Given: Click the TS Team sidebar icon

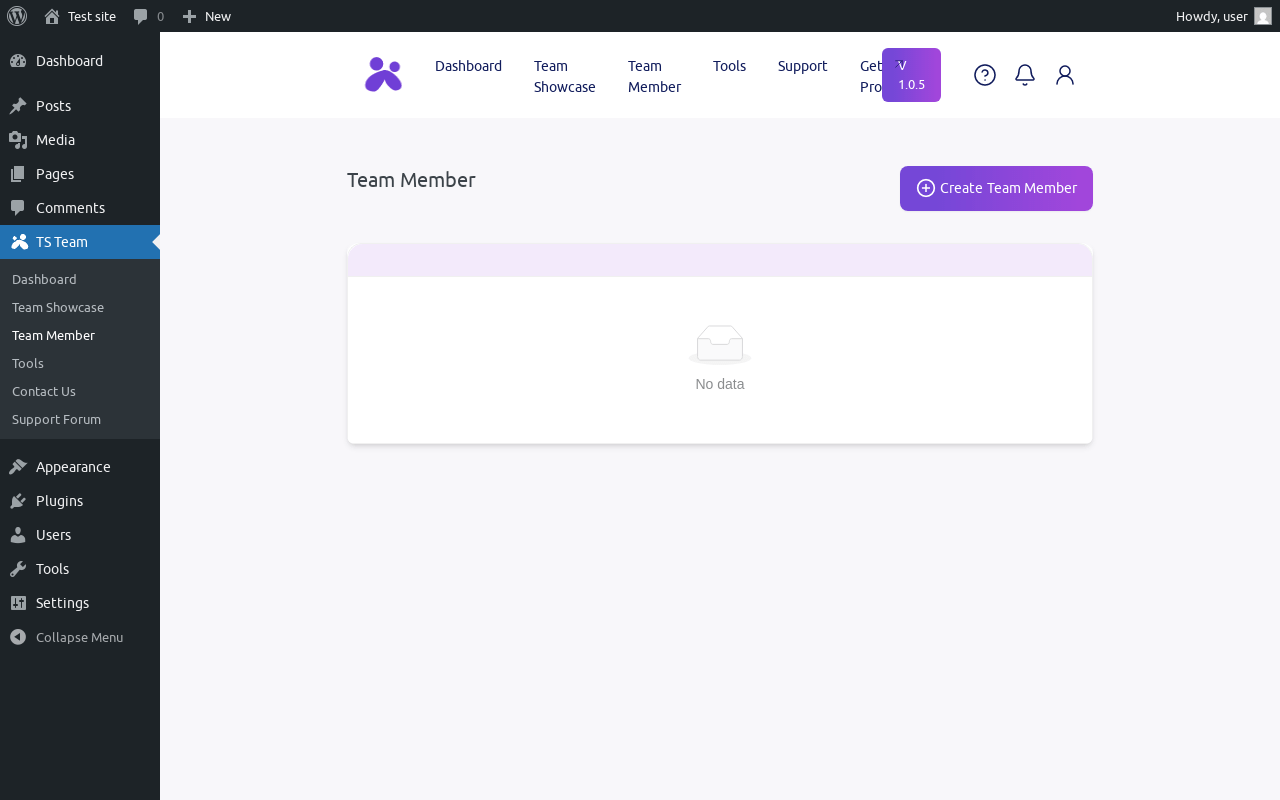Looking at the screenshot, I should click(19, 242).
